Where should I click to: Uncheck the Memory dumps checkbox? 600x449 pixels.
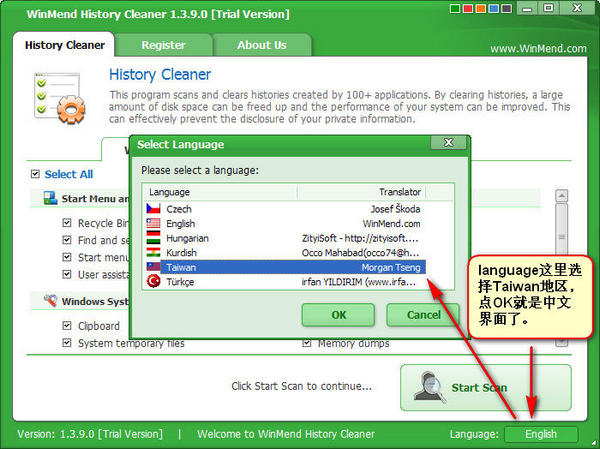pyautogui.click(x=307, y=343)
